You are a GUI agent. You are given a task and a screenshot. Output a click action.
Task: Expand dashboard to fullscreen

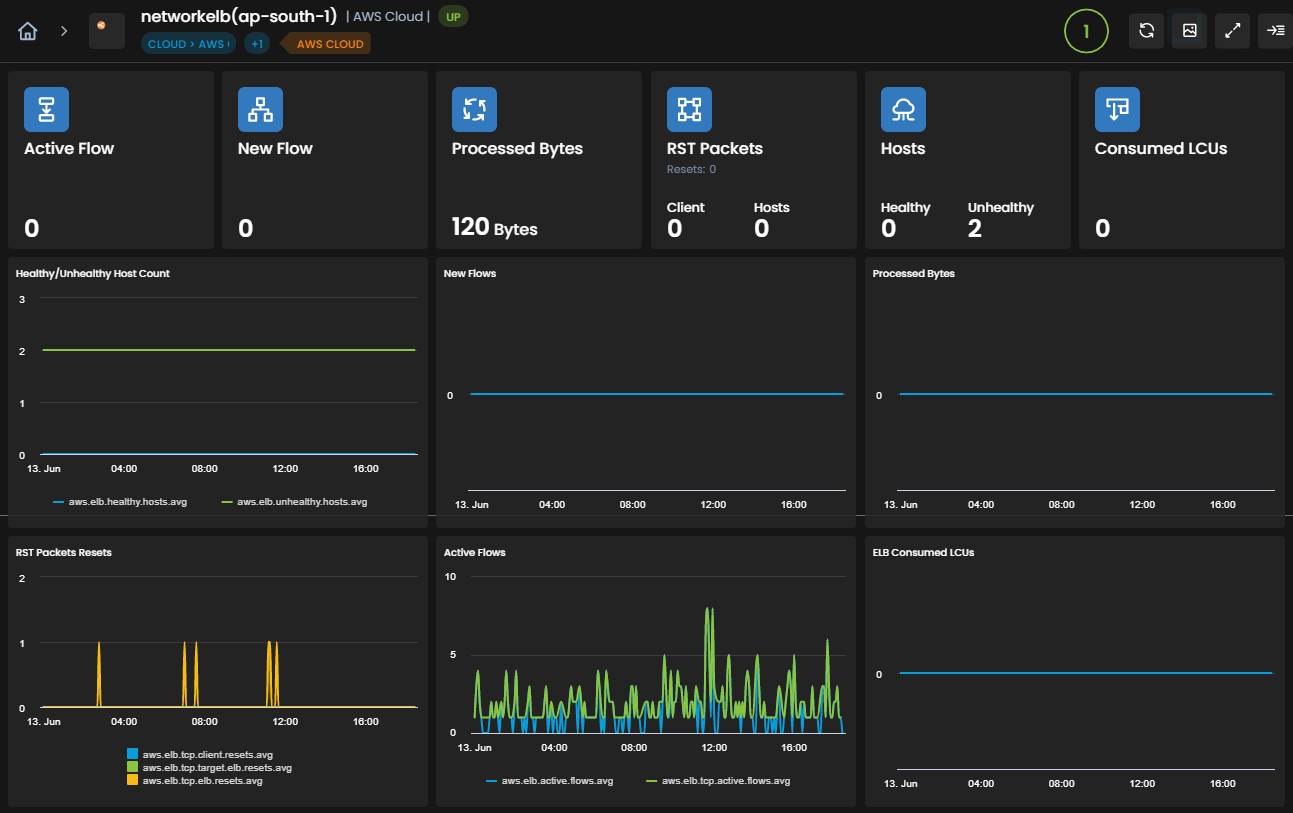click(1233, 31)
